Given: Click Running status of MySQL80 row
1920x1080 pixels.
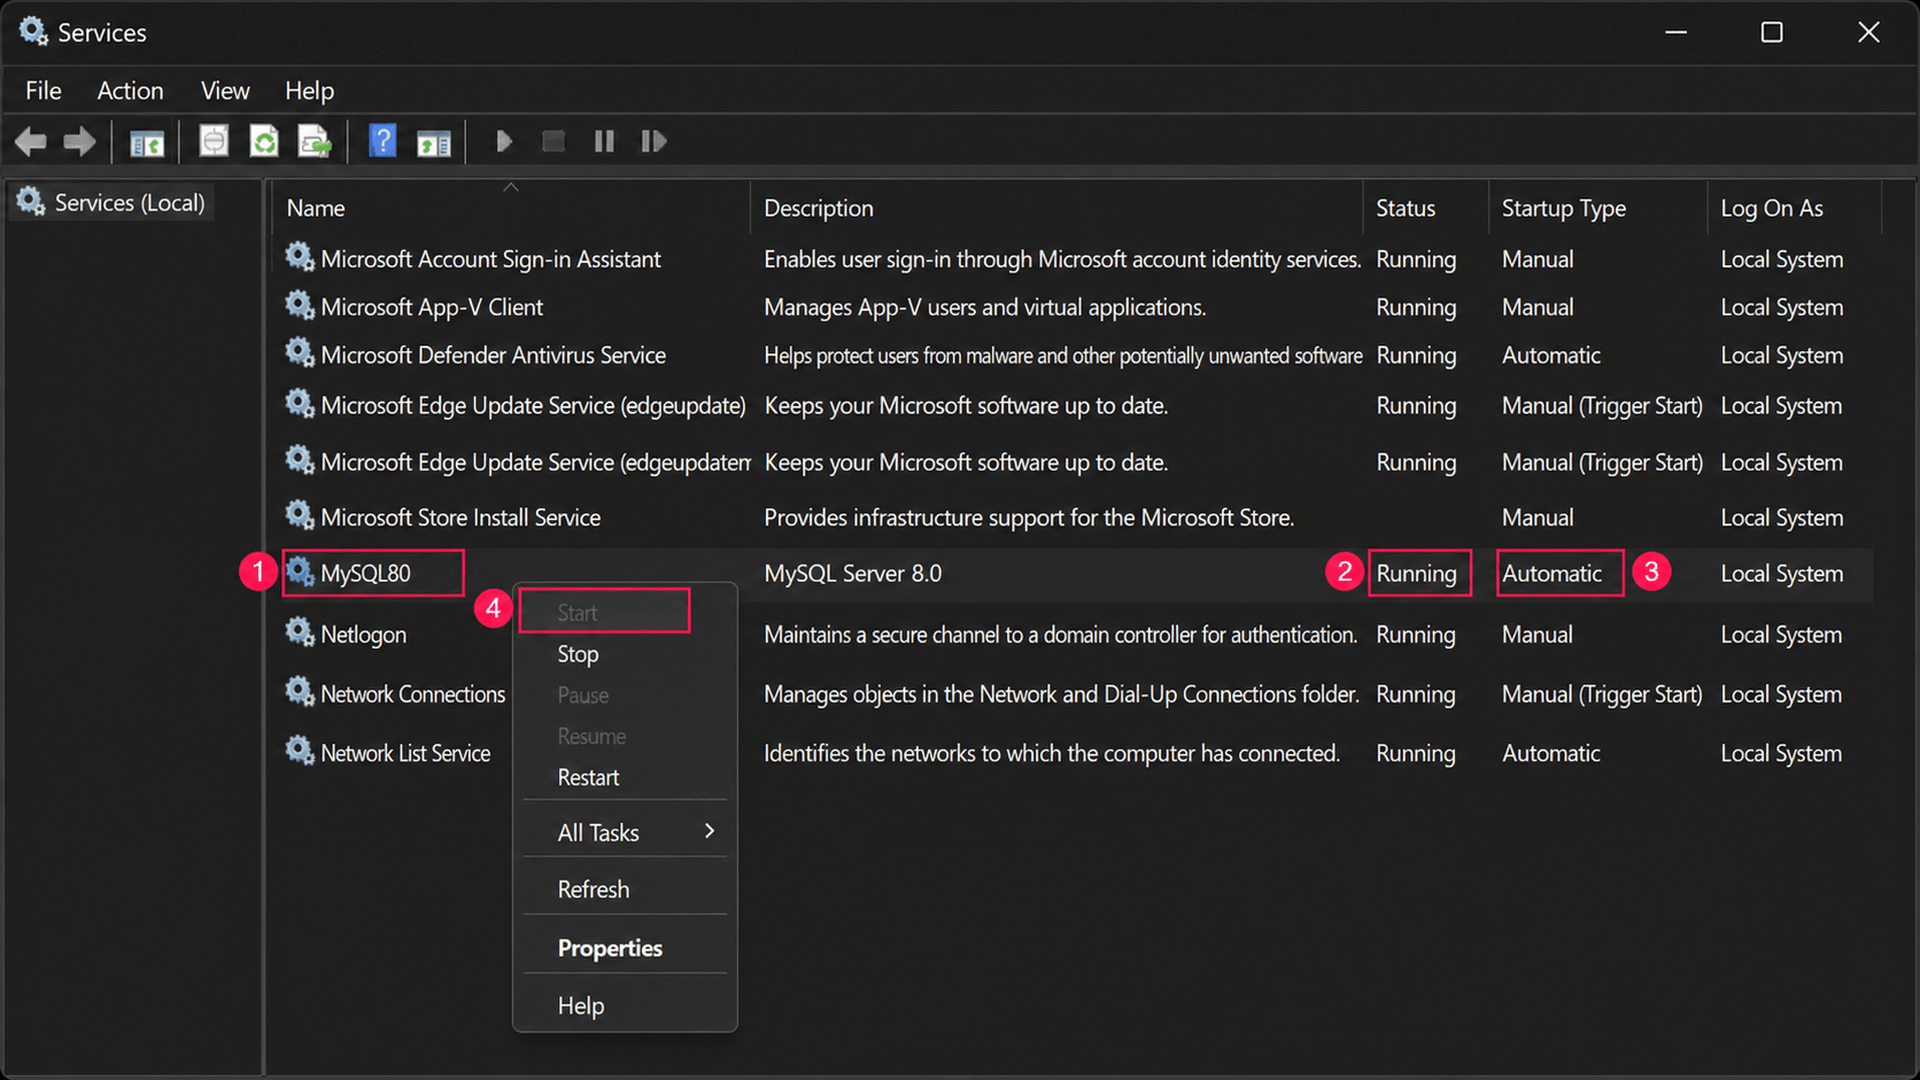Looking at the screenshot, I should coord(1416,573).
